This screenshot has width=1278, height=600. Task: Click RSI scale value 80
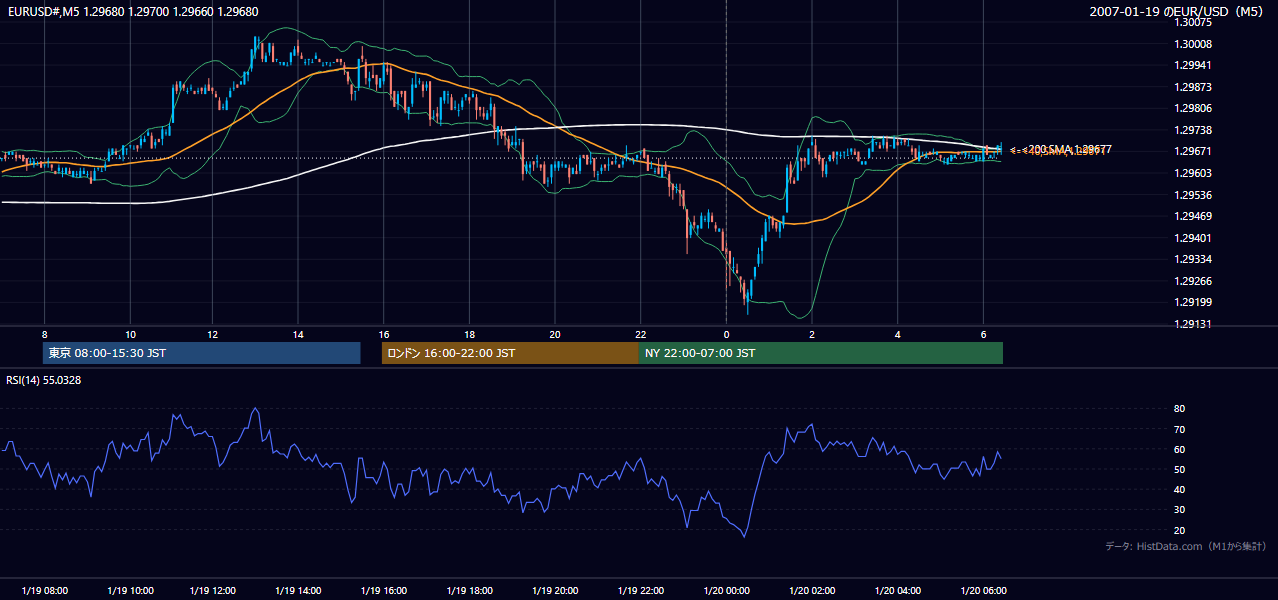1179,409
